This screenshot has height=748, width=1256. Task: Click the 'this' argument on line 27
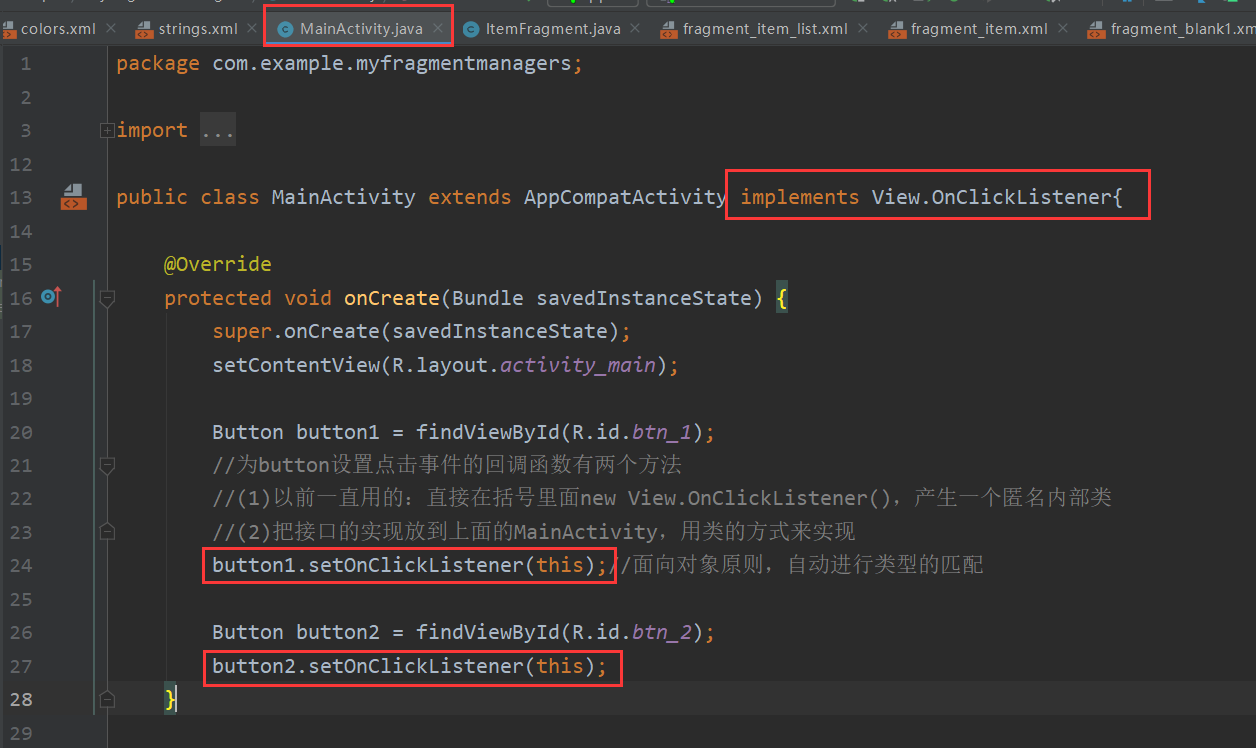point(560,665)
